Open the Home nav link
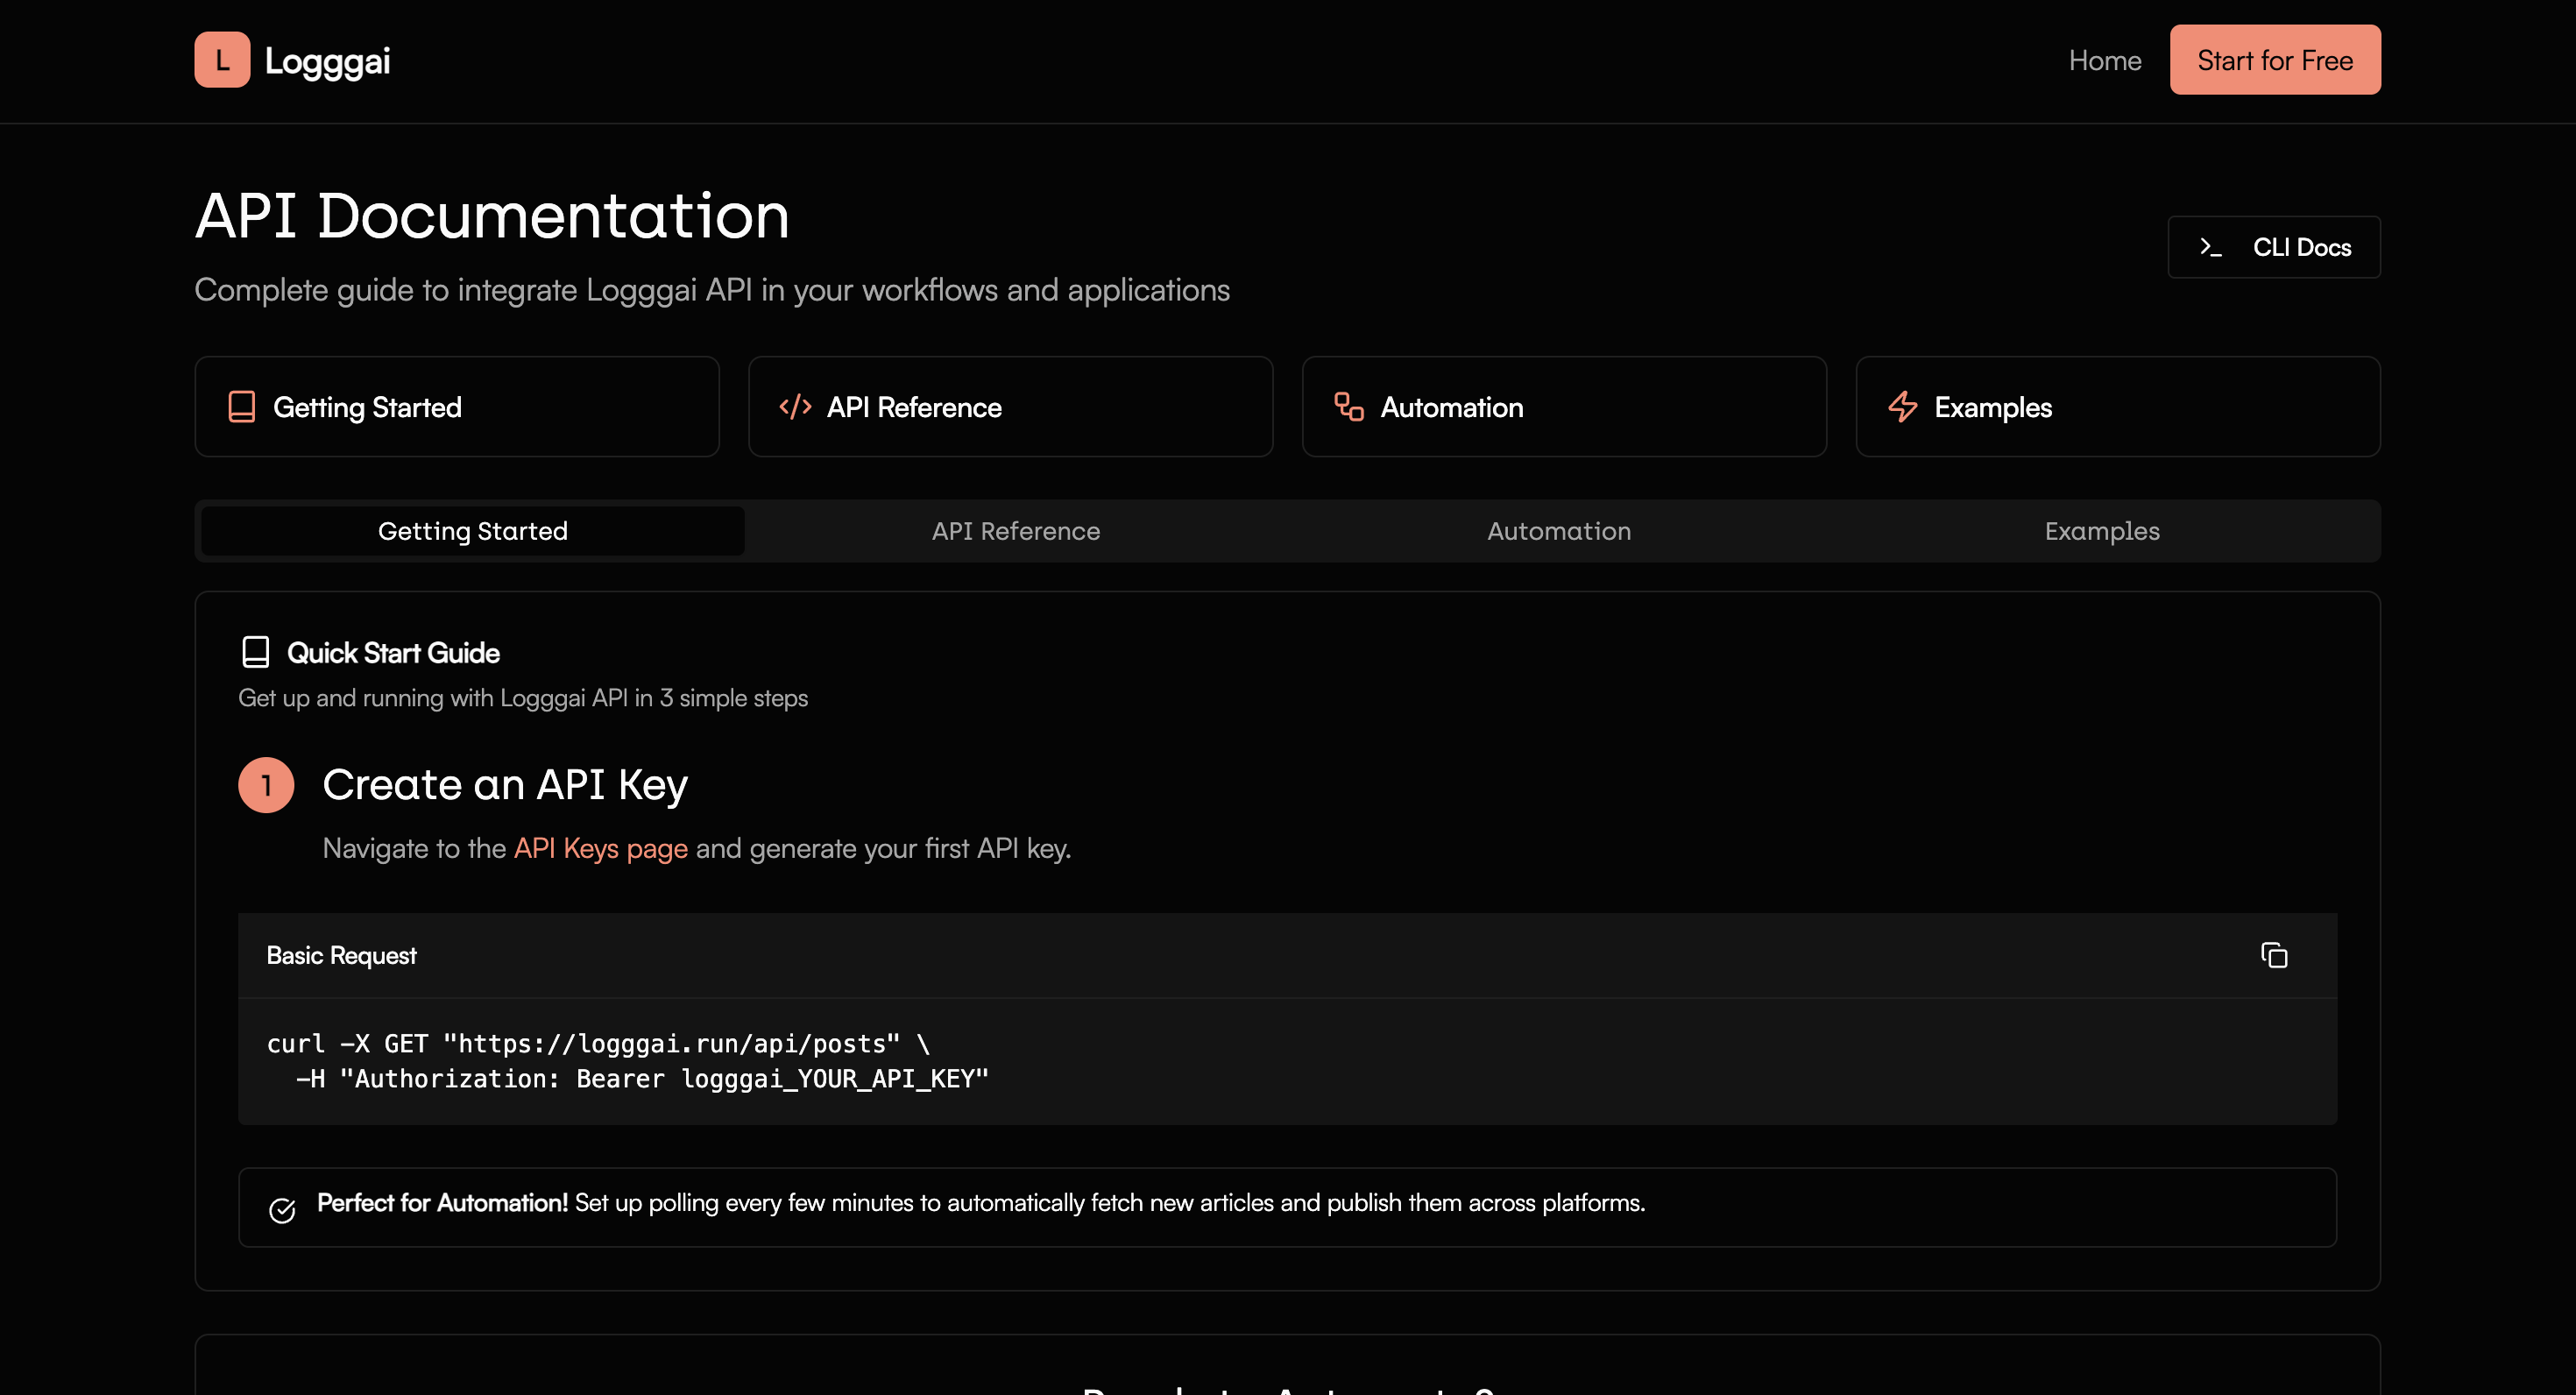Image resolution: width=2576 pixels, height=1395 pixels. pyautogui.click(x=2105, y=60)
